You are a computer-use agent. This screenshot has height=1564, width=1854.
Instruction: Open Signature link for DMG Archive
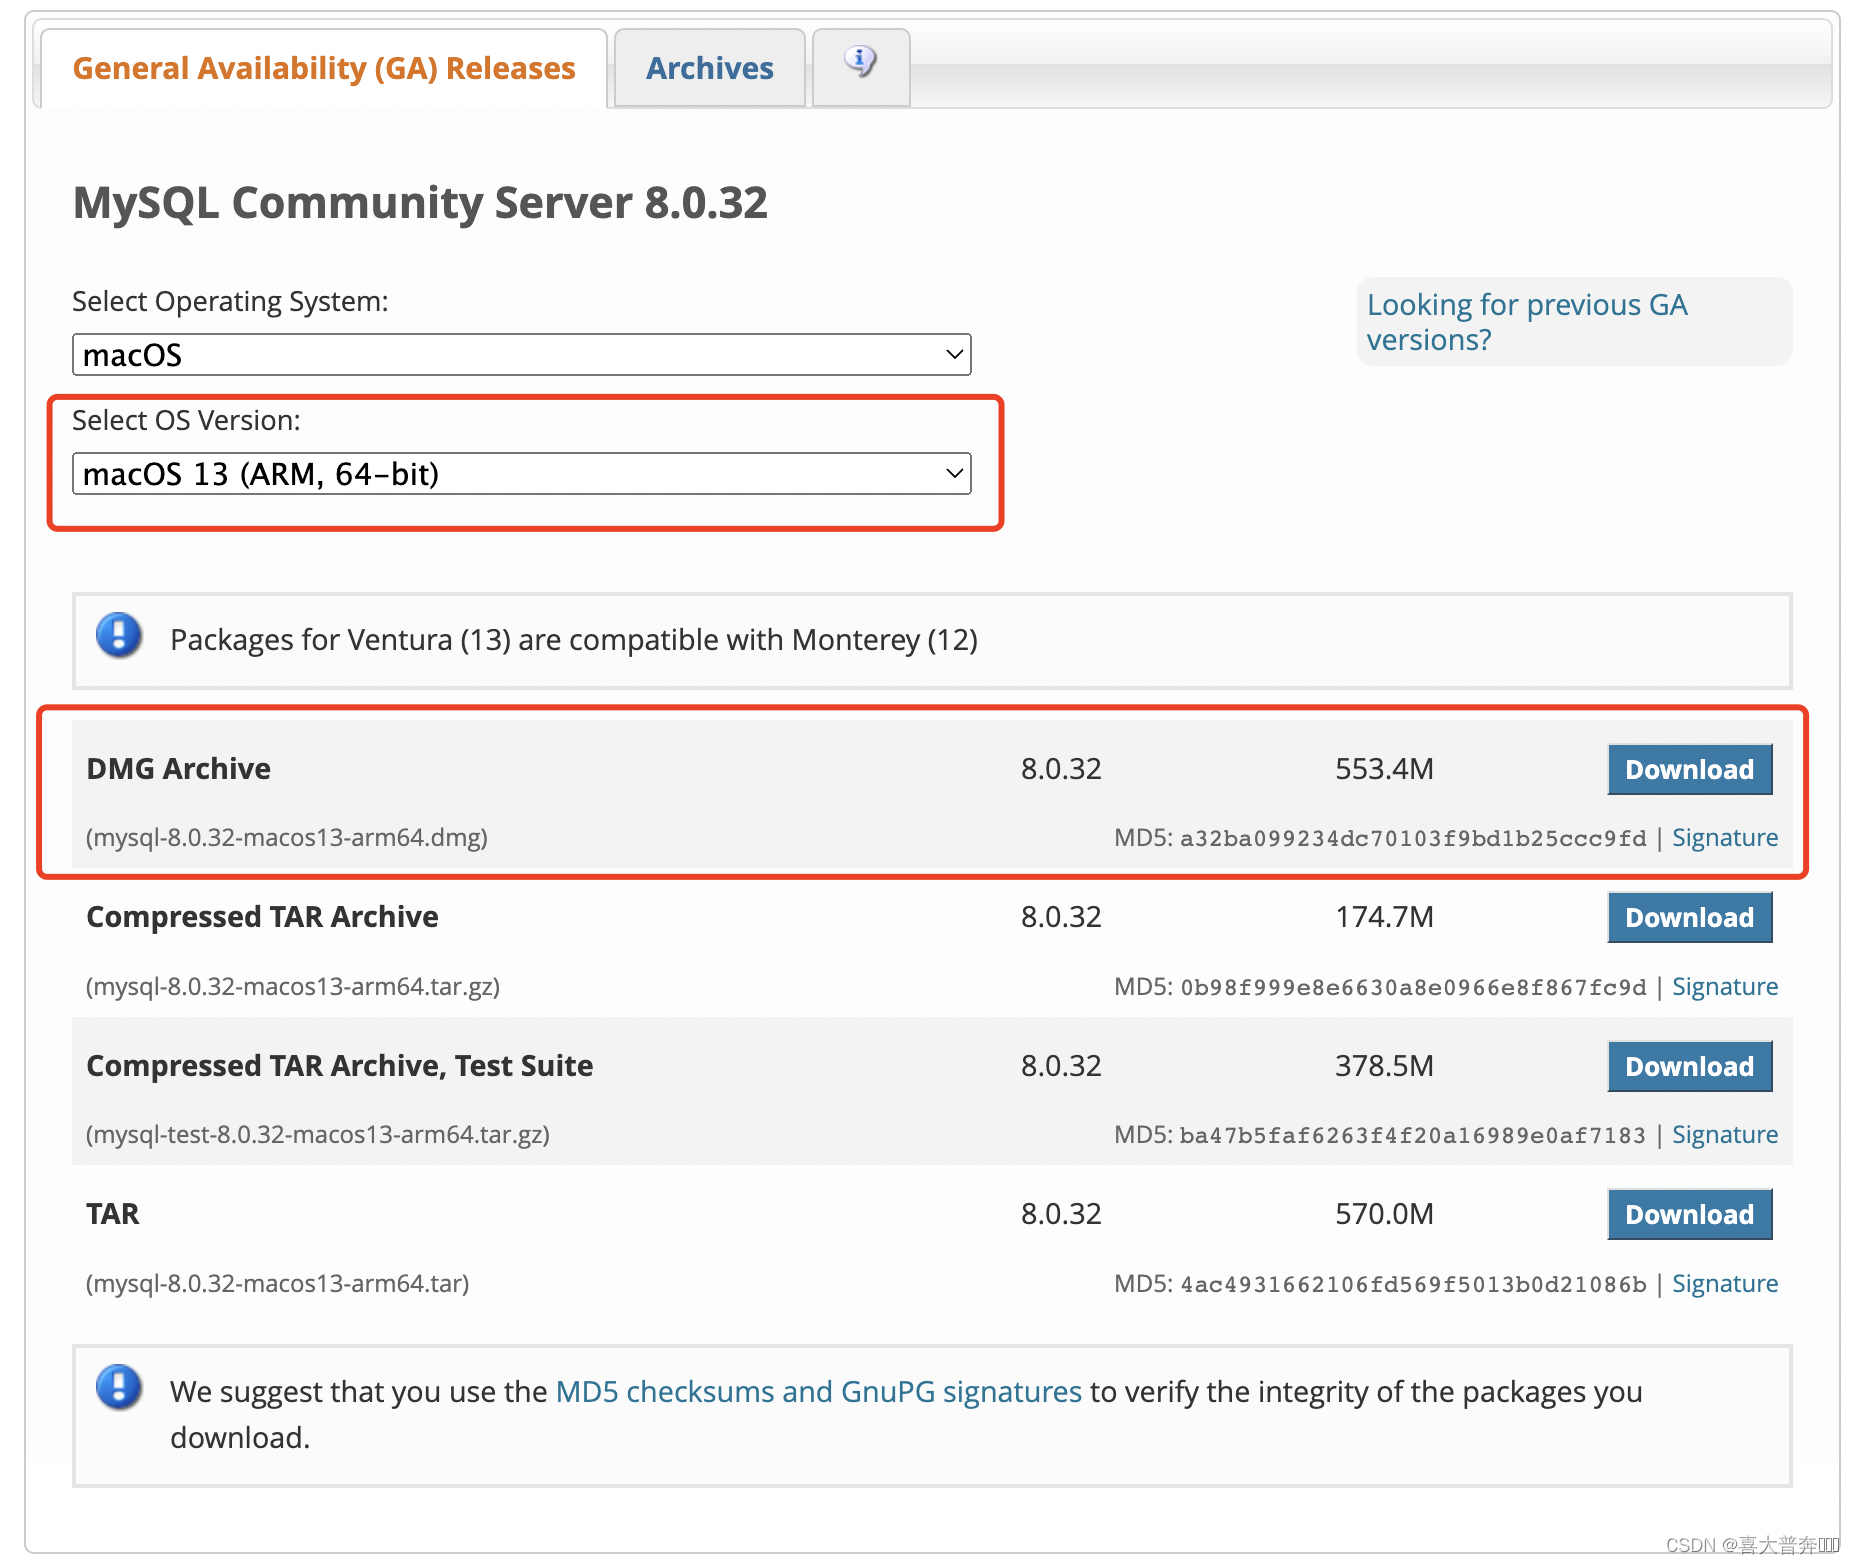[1725, 838]
